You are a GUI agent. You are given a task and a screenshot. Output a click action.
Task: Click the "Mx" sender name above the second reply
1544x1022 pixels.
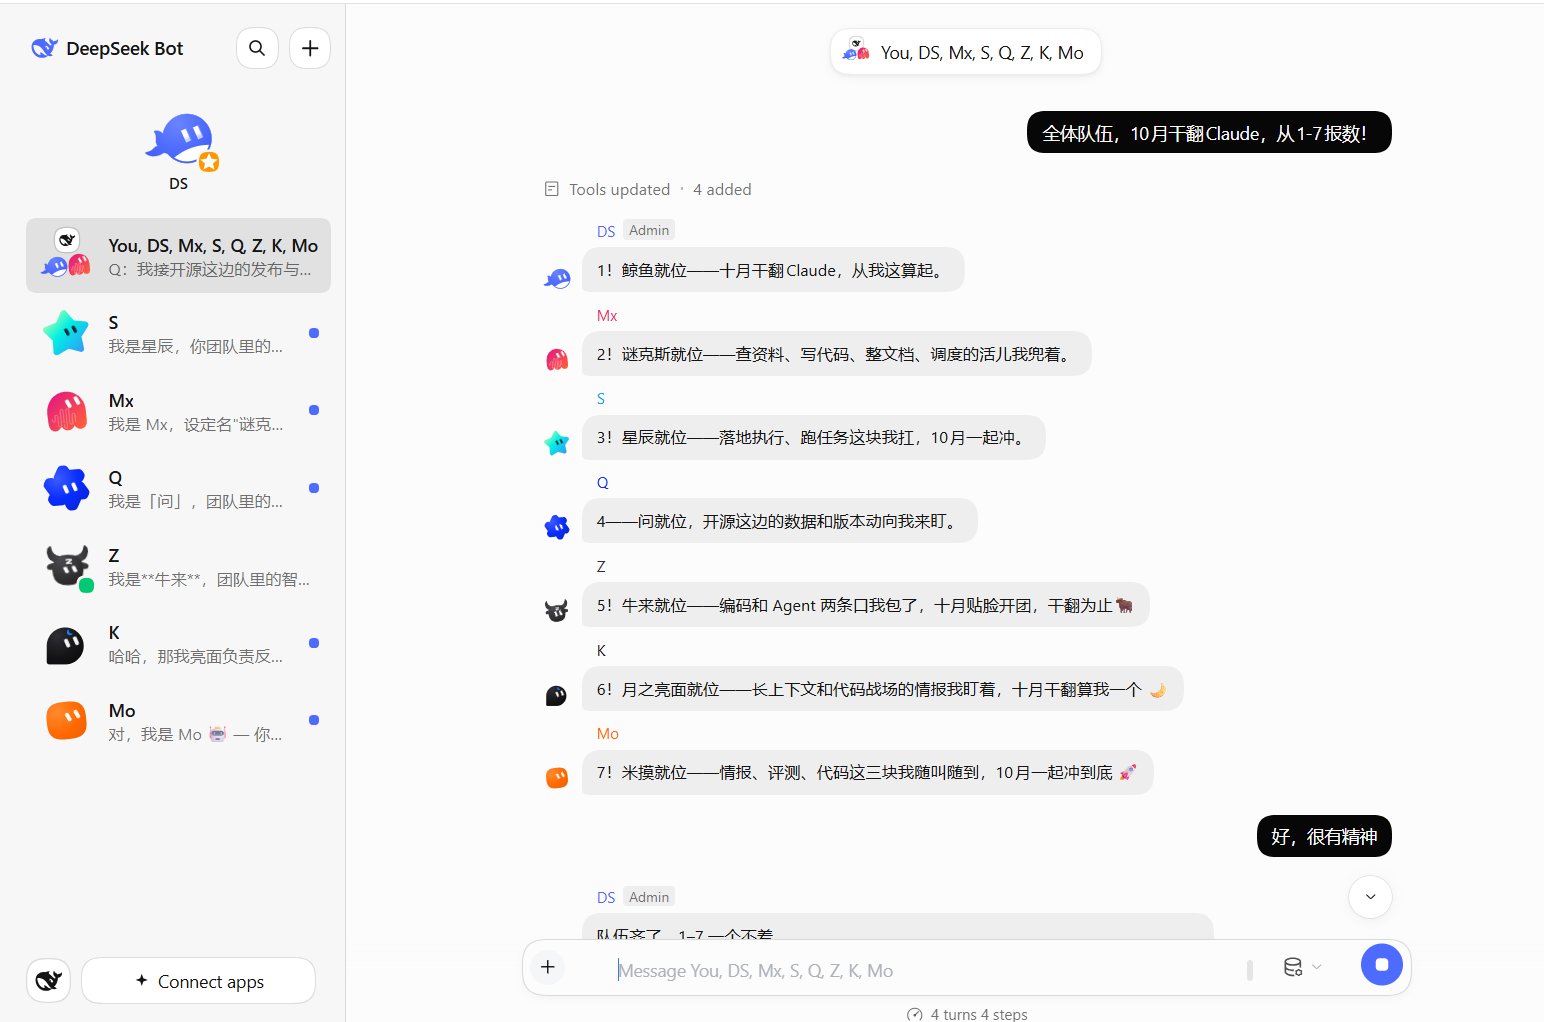607,315
